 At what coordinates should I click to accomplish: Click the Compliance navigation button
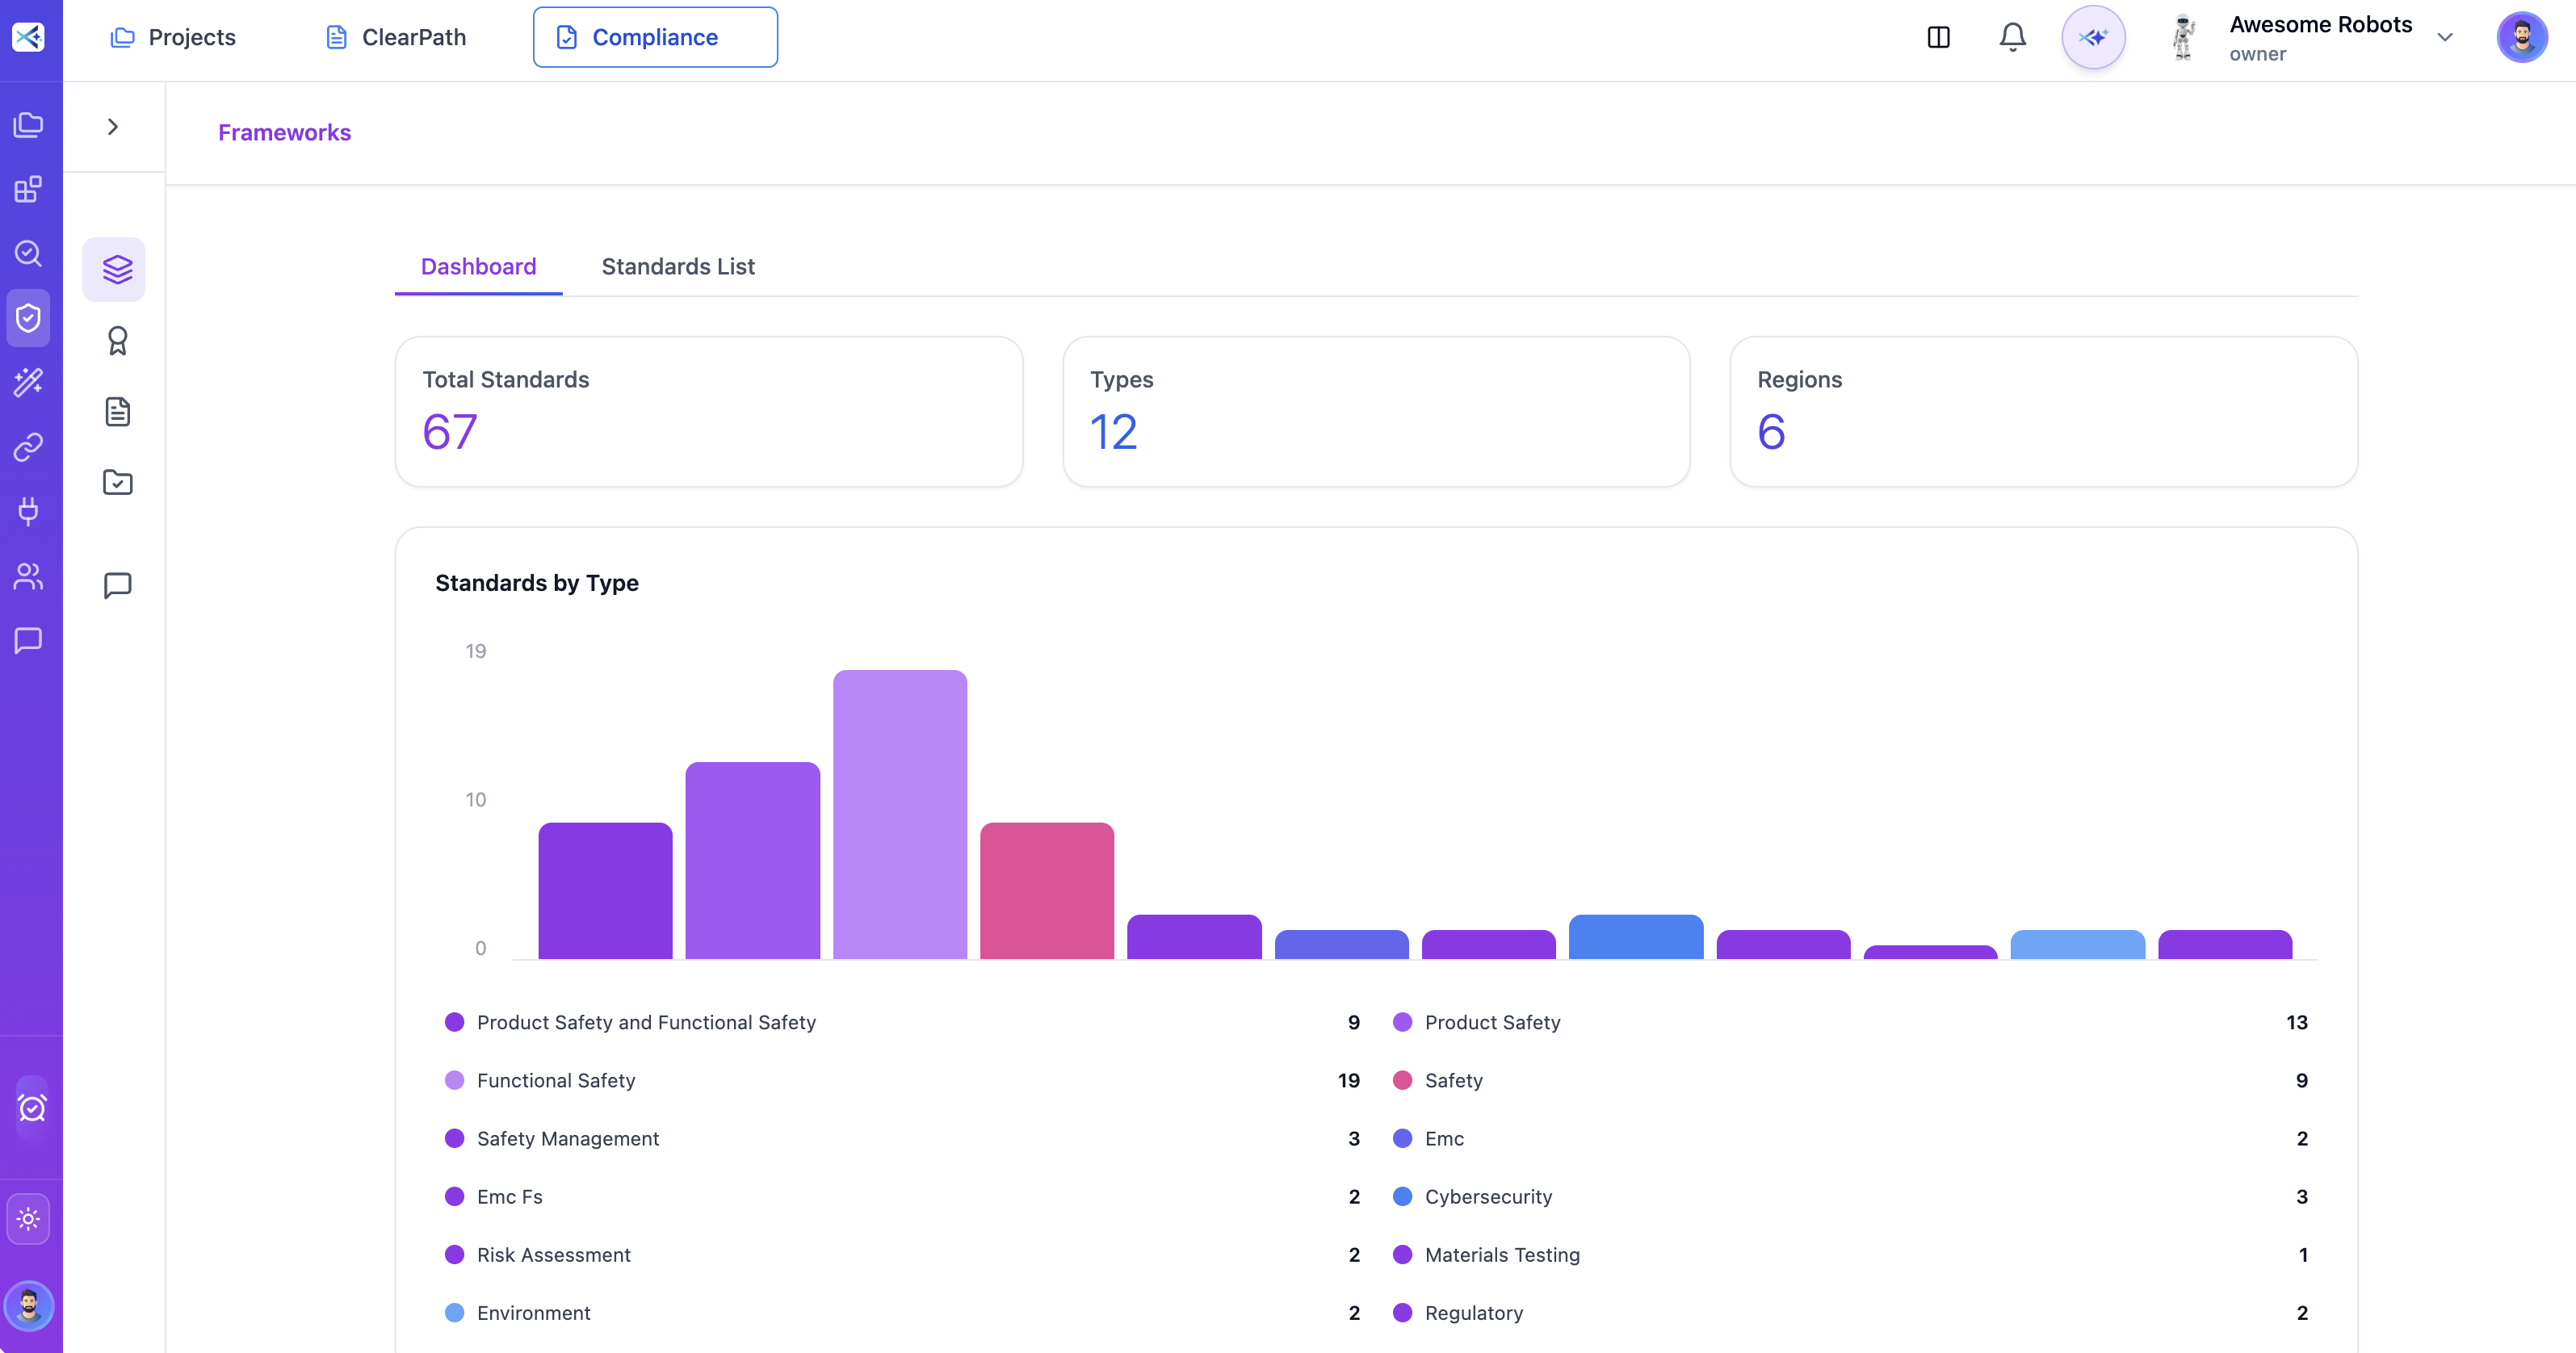(655, 36)
